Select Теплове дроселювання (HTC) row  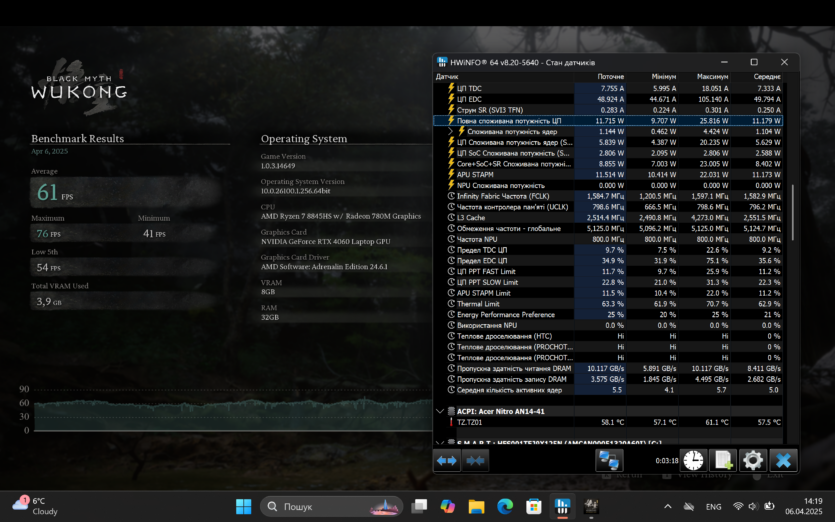(x=608, y=336)
